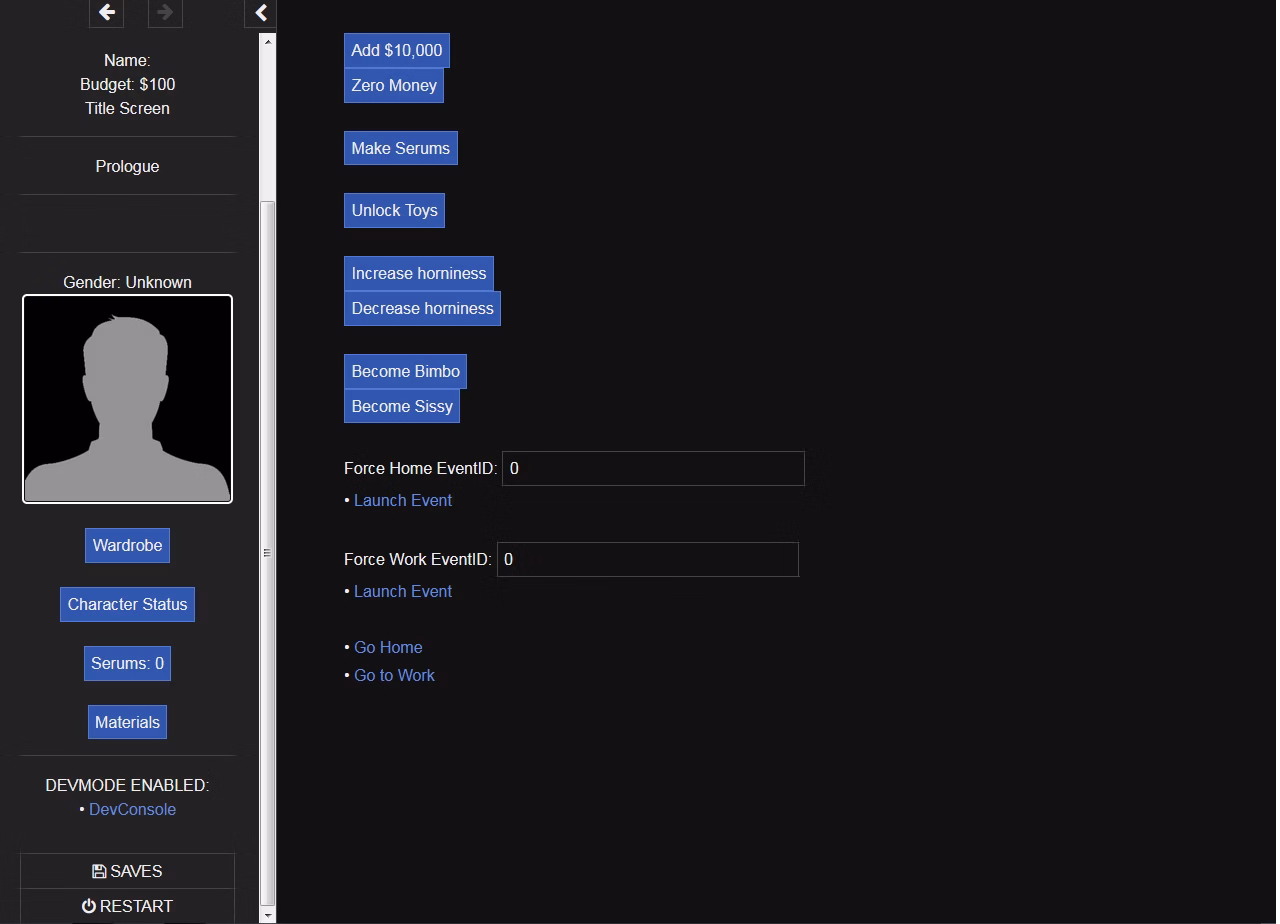Click the sidebar scrollbar up arrow

click(x=267, y=41)
